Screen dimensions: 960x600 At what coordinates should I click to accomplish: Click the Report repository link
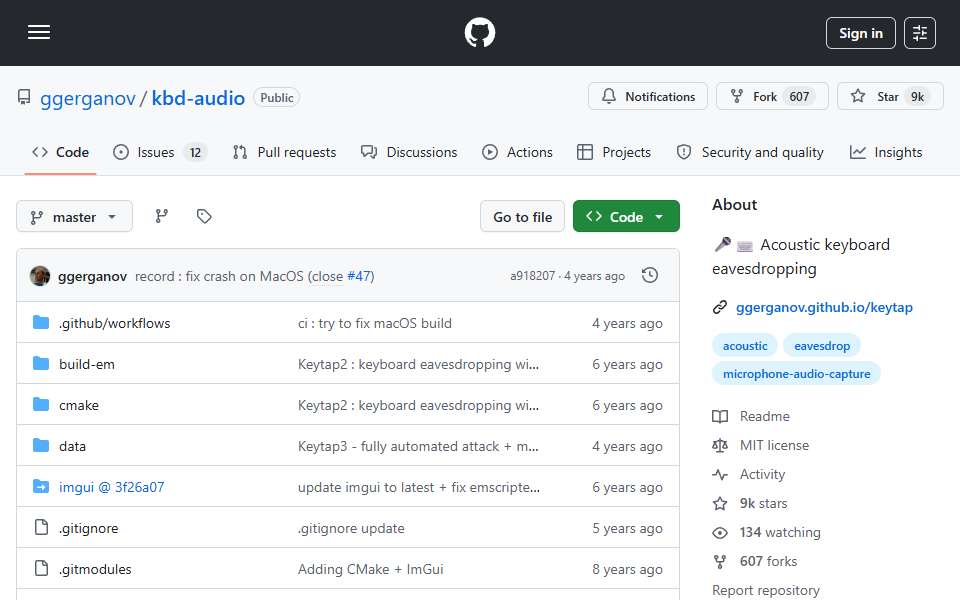(765, 590)
